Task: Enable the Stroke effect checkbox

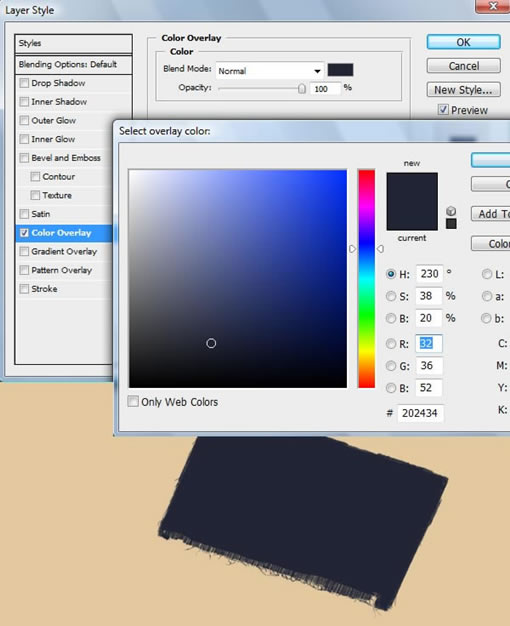Action: click(x=24, y=288)
